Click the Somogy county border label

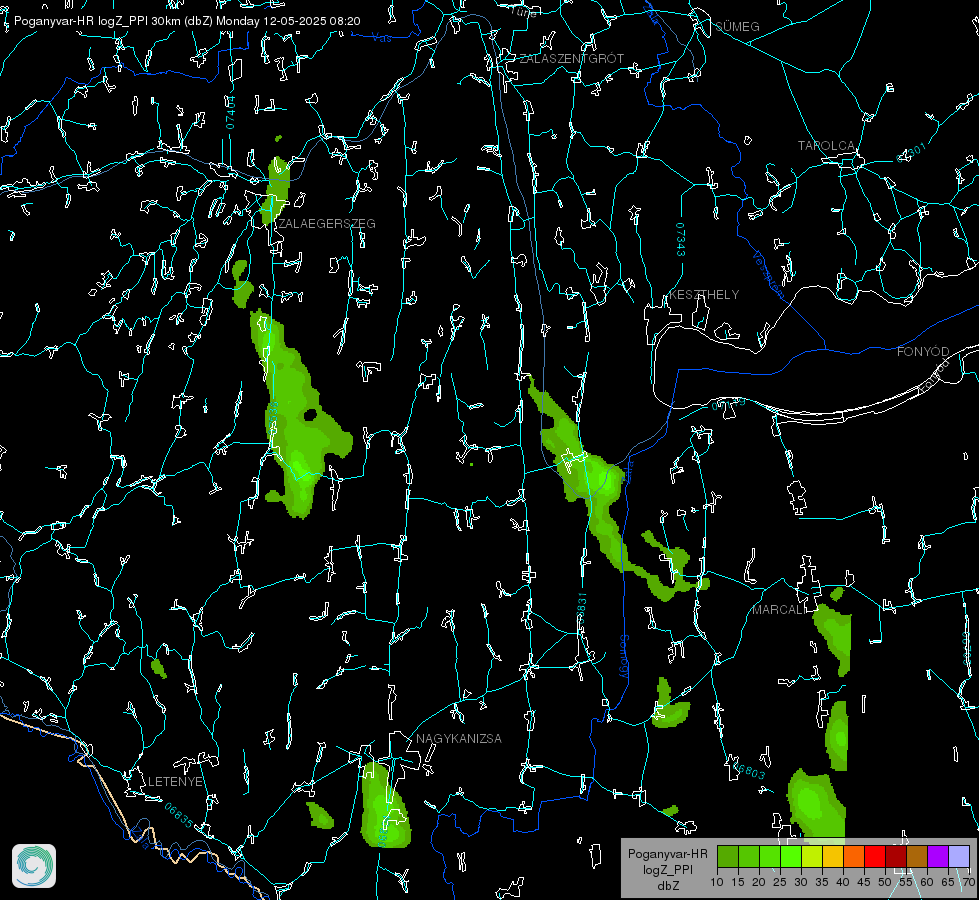[624, 656]
